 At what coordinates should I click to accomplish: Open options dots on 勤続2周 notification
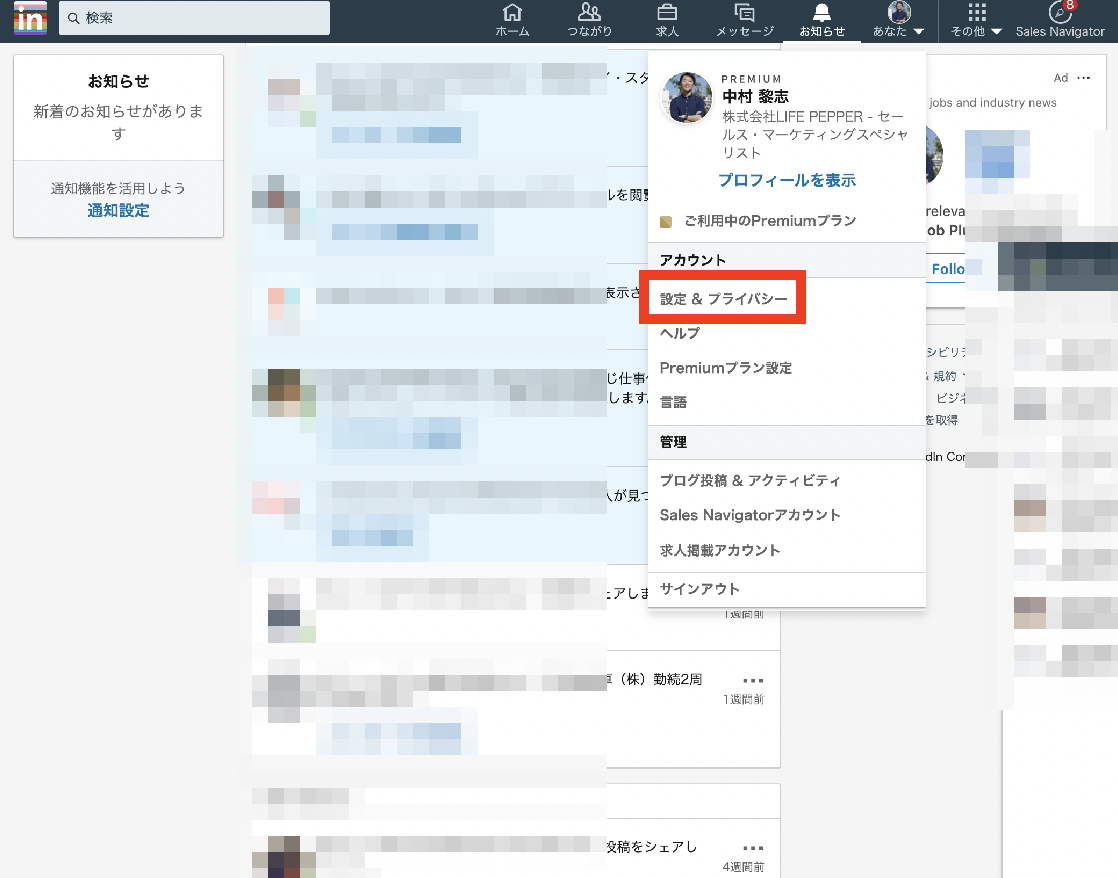pyautogui.click(x=753, y=680)
